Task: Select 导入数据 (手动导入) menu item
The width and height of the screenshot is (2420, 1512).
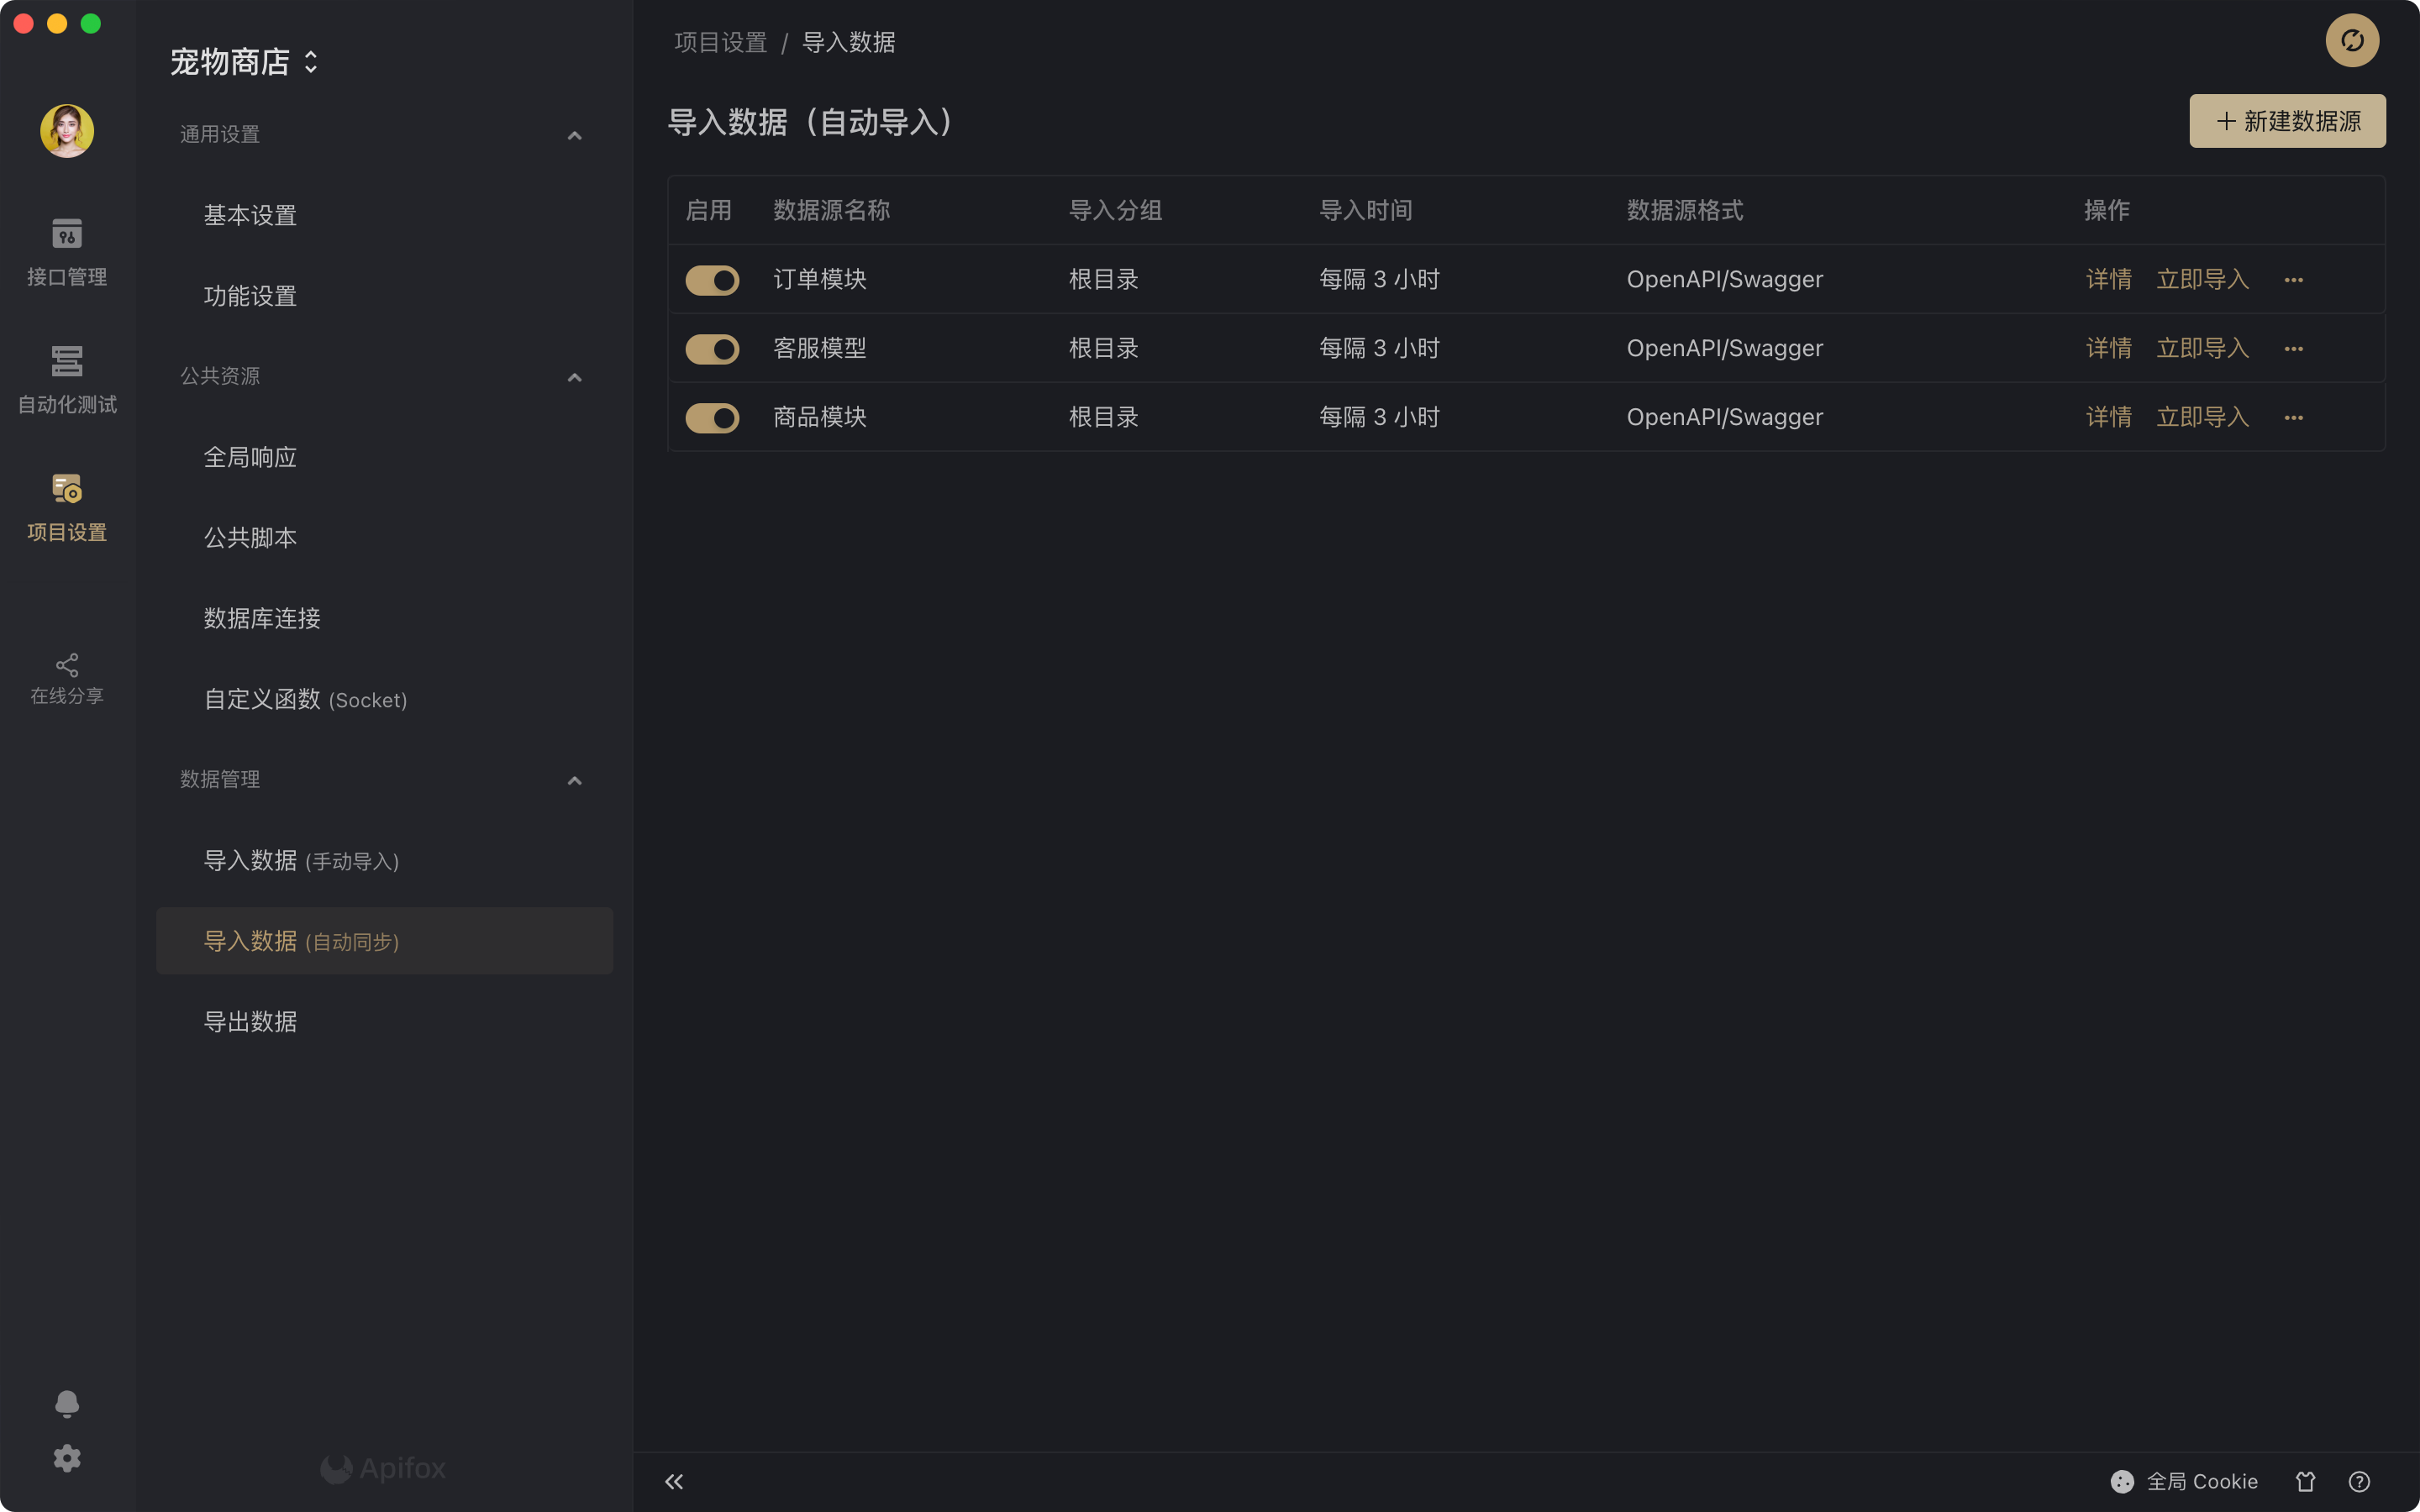Action: click(301, 861)
